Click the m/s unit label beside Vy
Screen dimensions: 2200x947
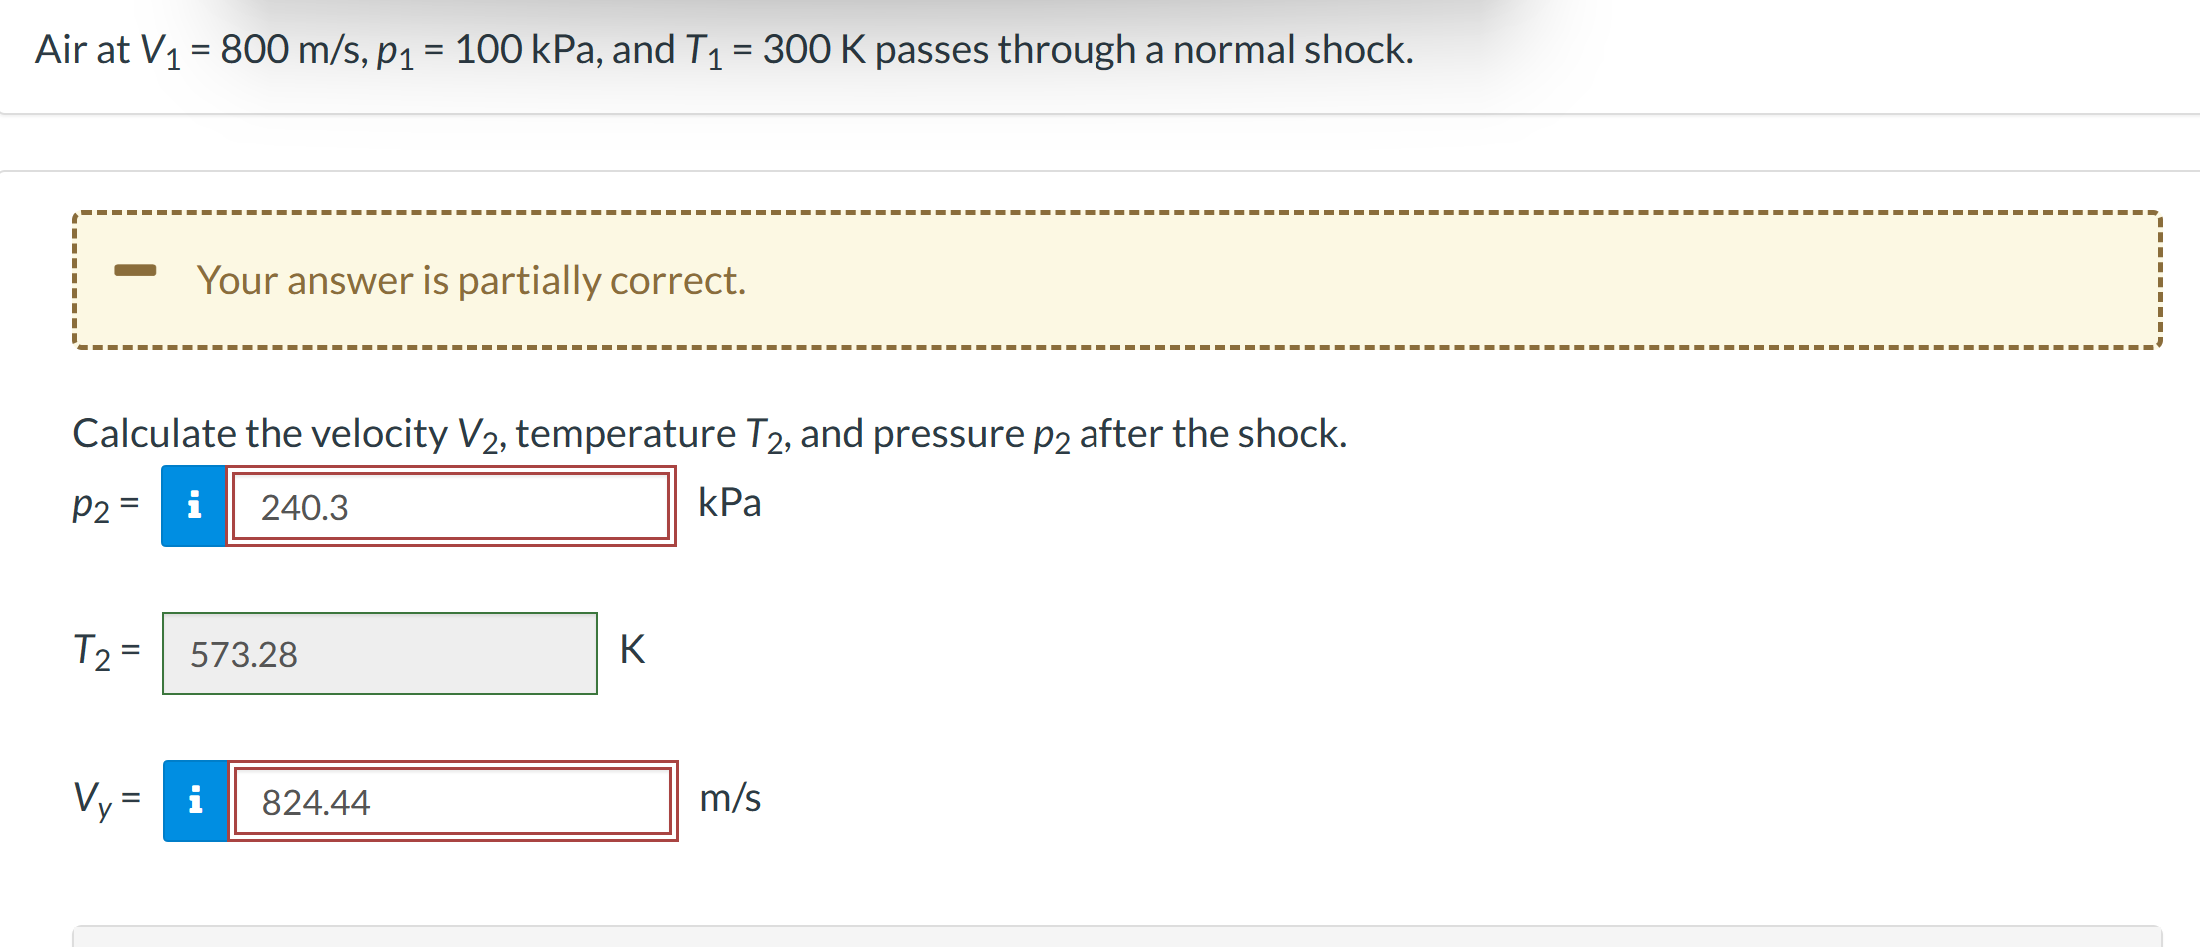pyautogui.click(x=731, y=797)
